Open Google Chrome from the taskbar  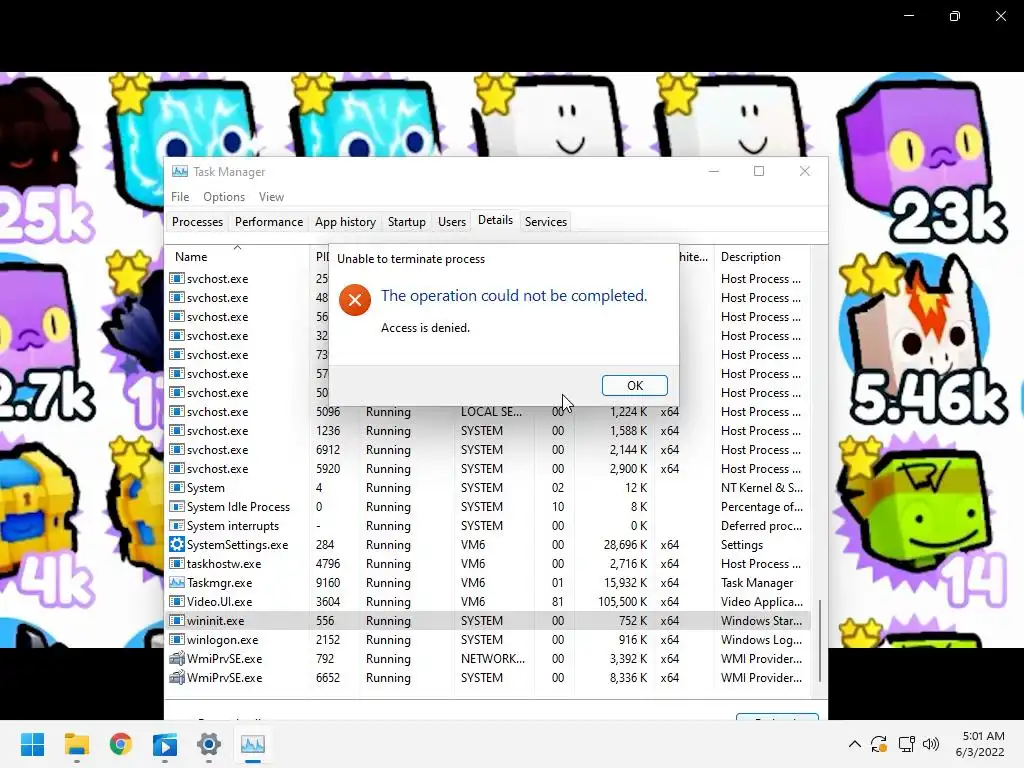click(x=121, y=744)
